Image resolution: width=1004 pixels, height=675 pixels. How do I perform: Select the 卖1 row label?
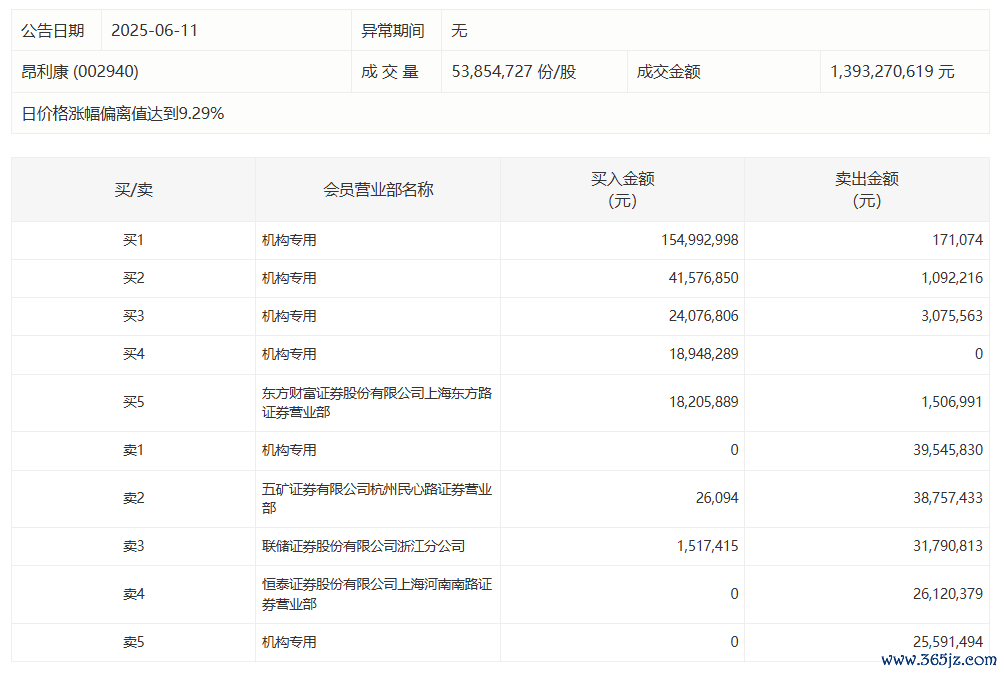[133, 450]
